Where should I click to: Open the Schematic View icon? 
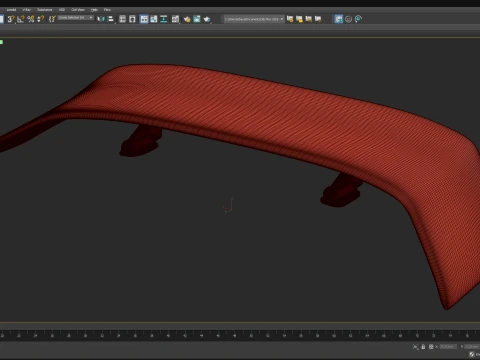(x=164, y=19)
